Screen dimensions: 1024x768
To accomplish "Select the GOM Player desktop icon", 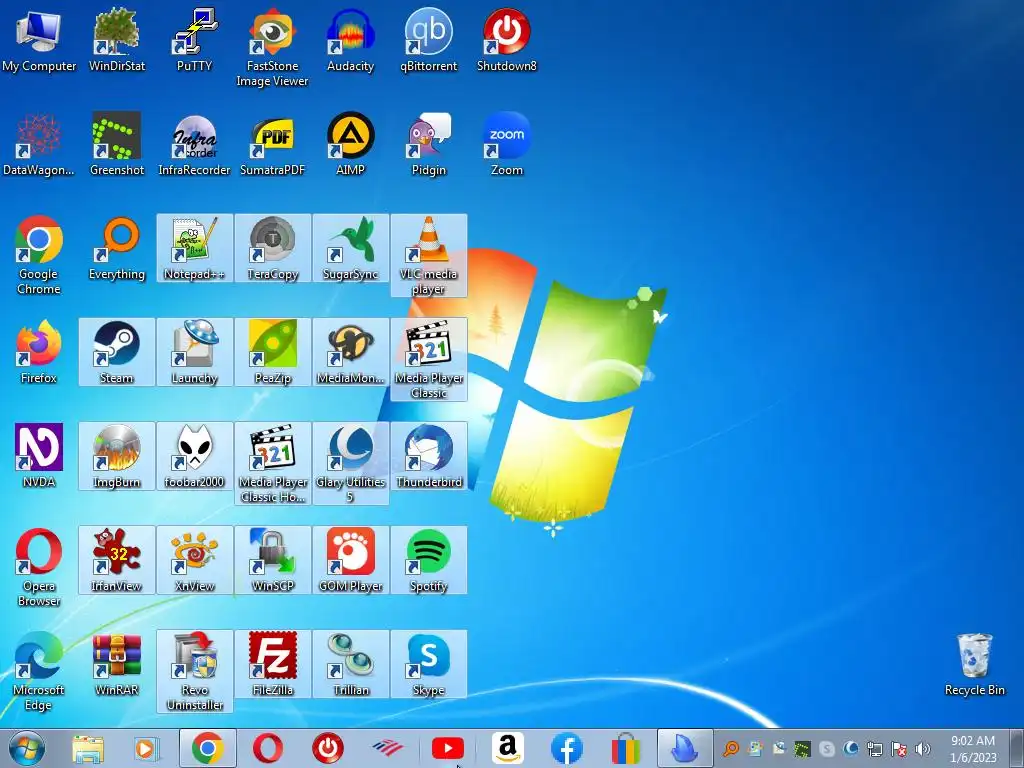I will [x=351, y=560].
